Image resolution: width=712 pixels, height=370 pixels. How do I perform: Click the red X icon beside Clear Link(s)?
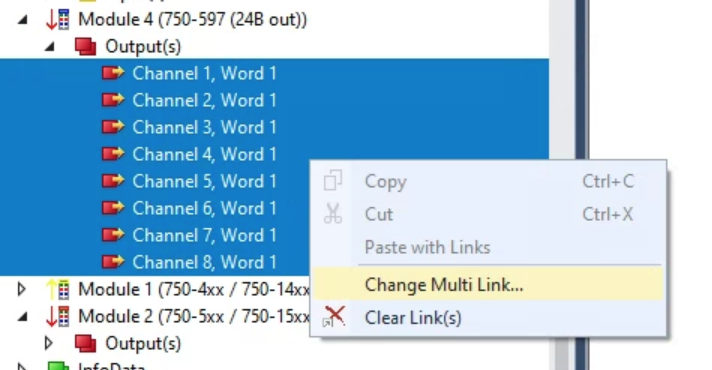334,316
